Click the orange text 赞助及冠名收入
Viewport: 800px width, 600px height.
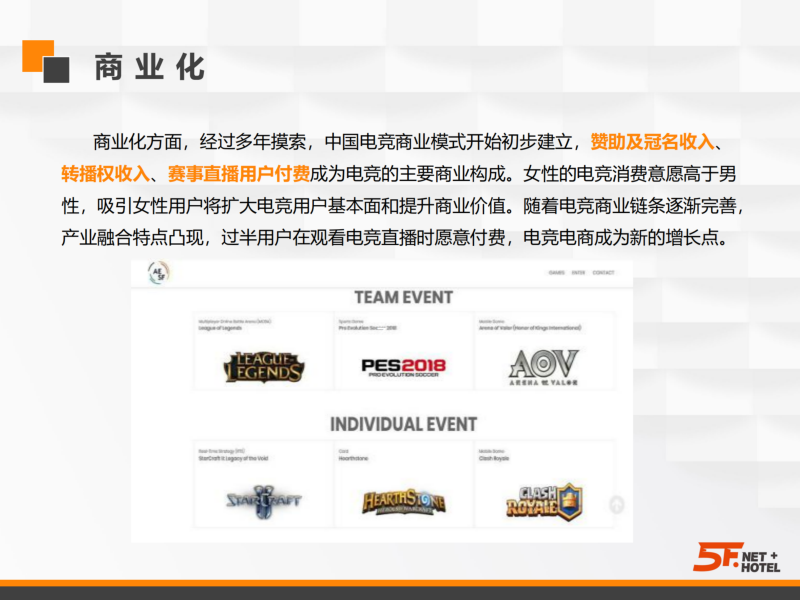click(652, 142)
